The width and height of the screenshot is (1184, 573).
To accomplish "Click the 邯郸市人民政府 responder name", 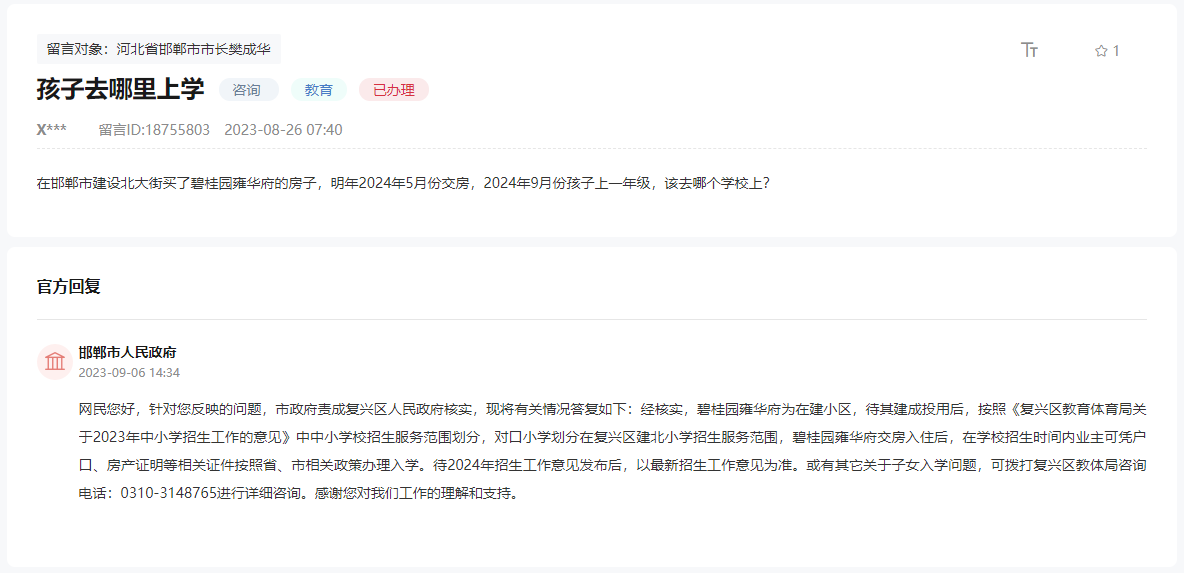I will click(128, 353).
